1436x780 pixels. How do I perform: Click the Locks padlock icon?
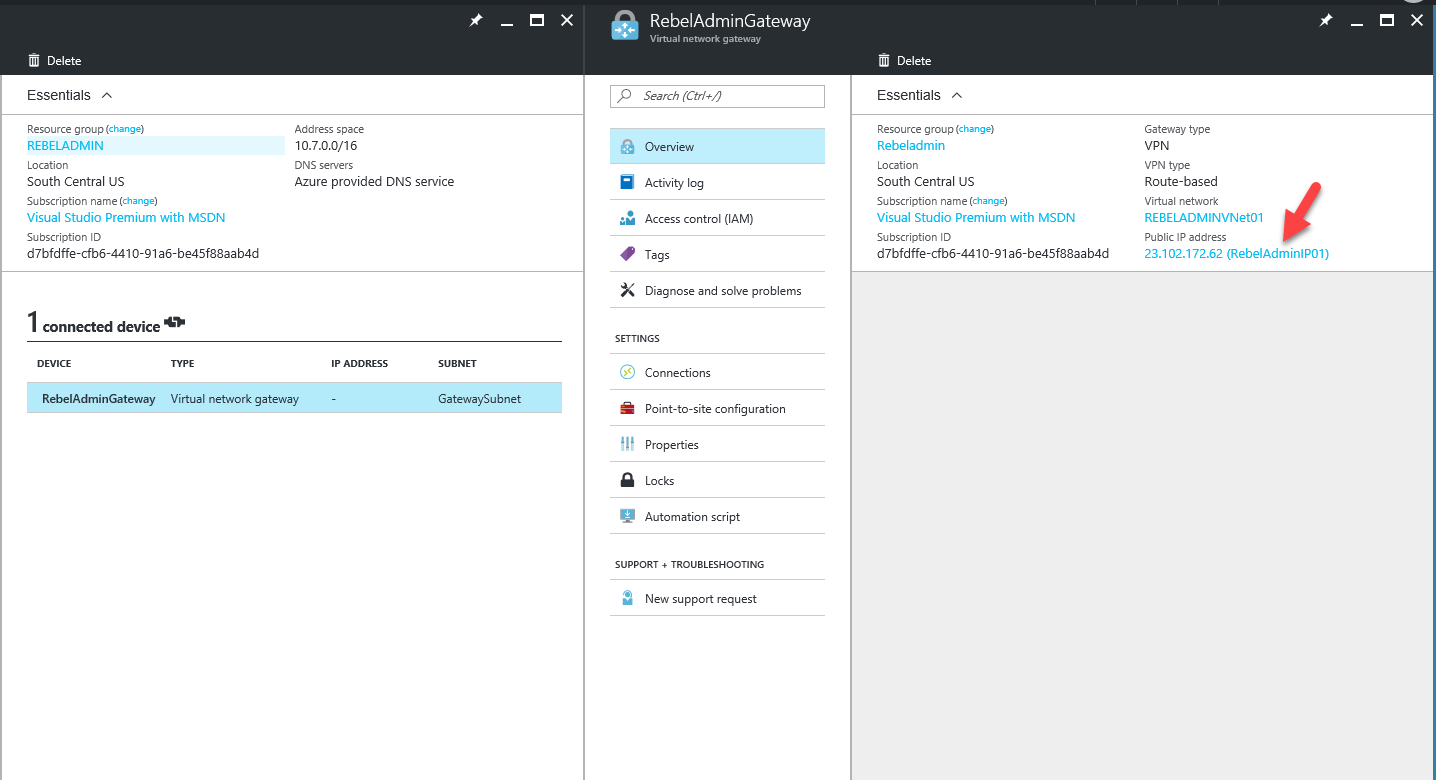(x=627, y=481)
